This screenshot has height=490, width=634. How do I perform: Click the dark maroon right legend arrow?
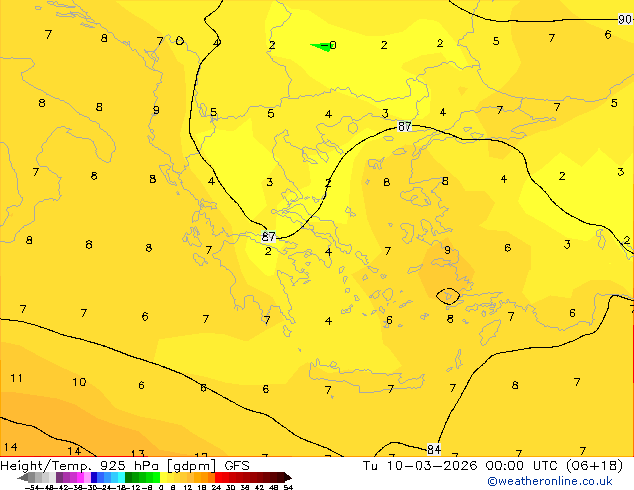(x=288, y=477)
